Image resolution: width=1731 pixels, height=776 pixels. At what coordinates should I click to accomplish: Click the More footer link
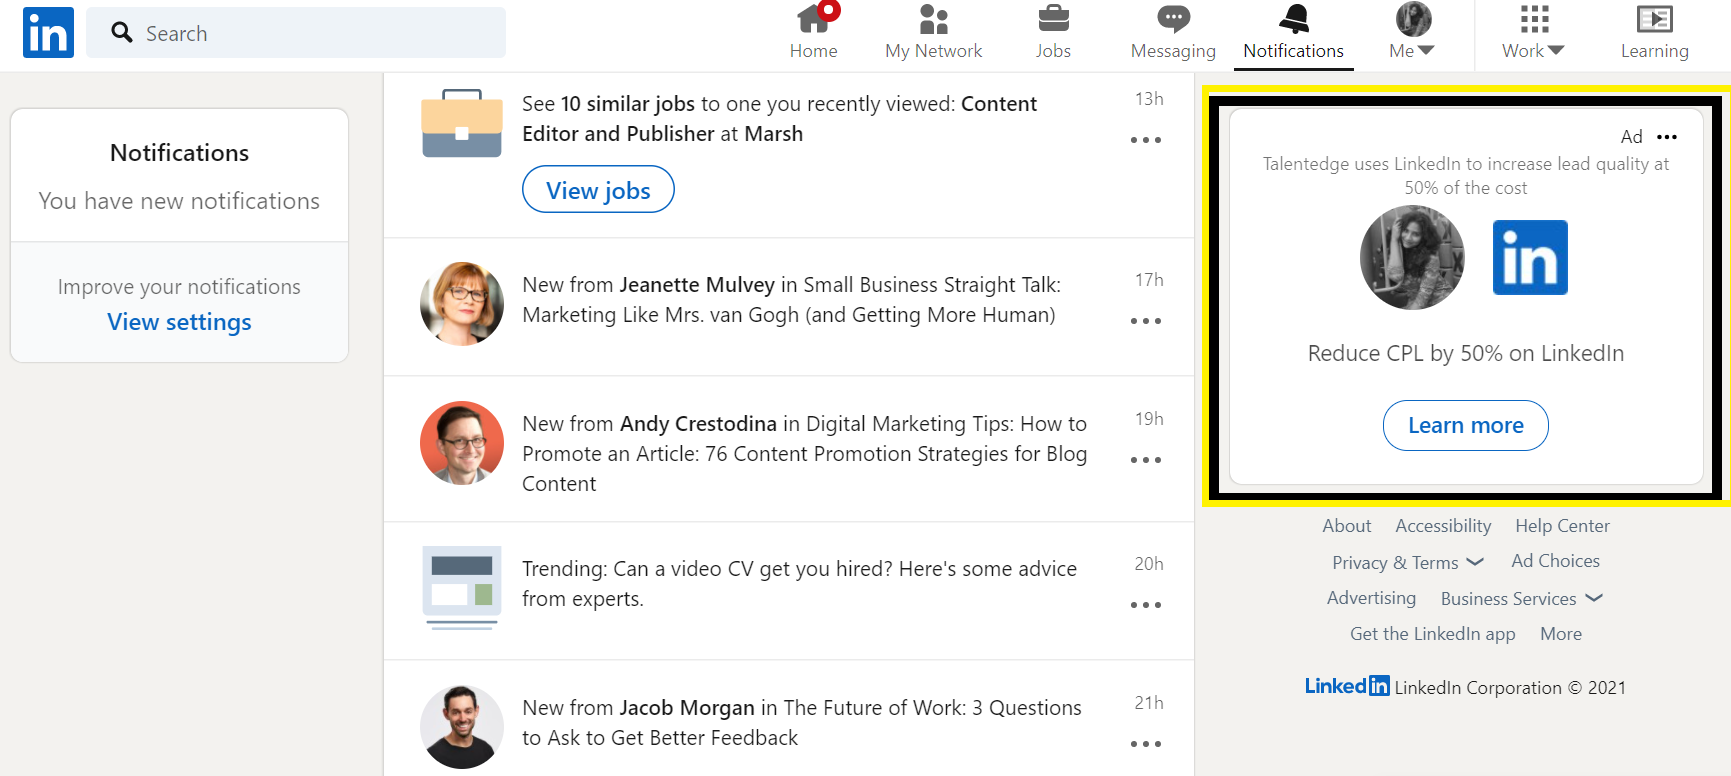click(1561, 634)
